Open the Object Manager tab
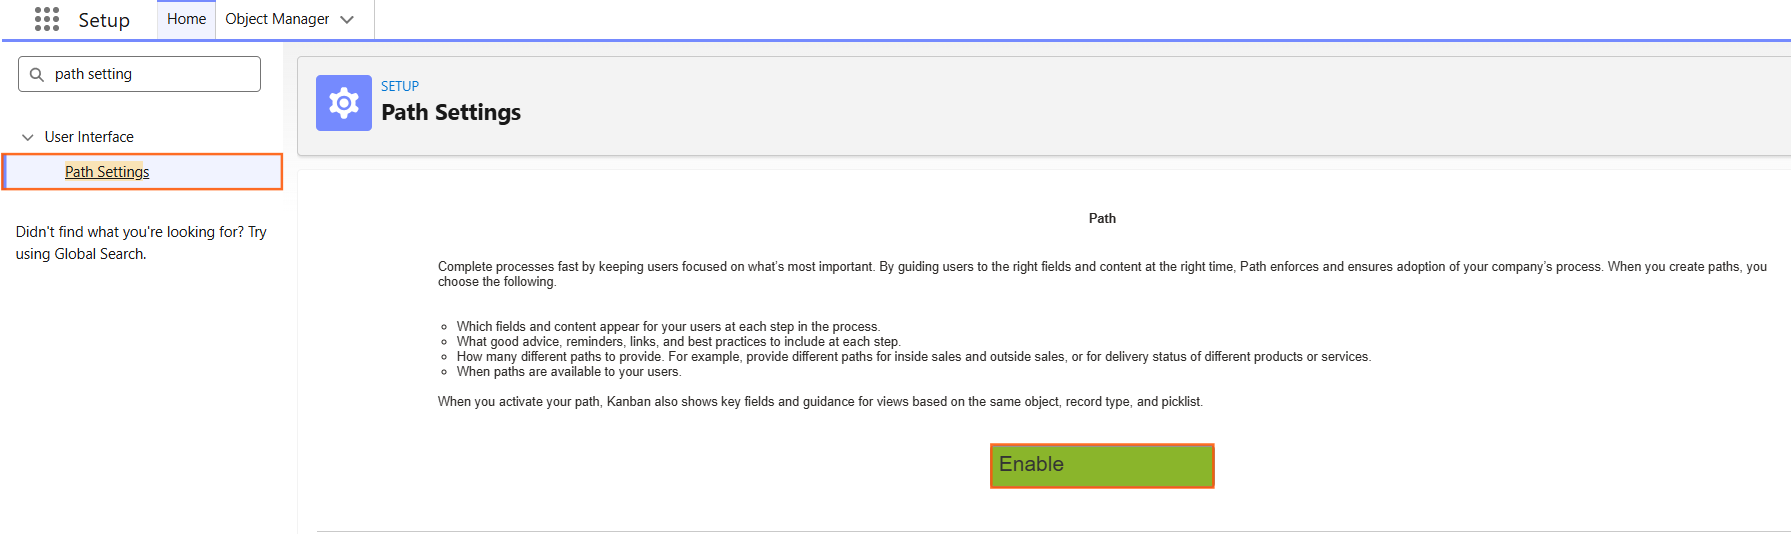The height and width of the screenshot is (534, 1791). tap(277, 19)
